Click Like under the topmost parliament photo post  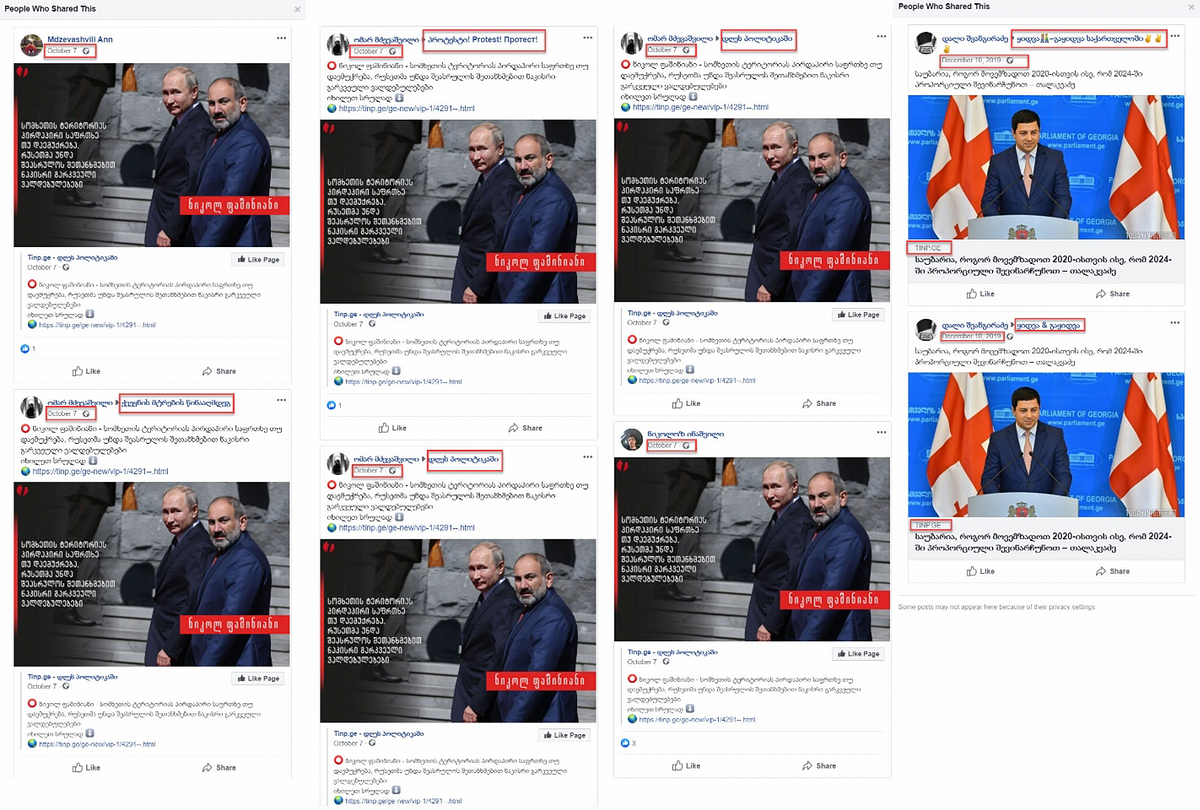coord(980,294)
